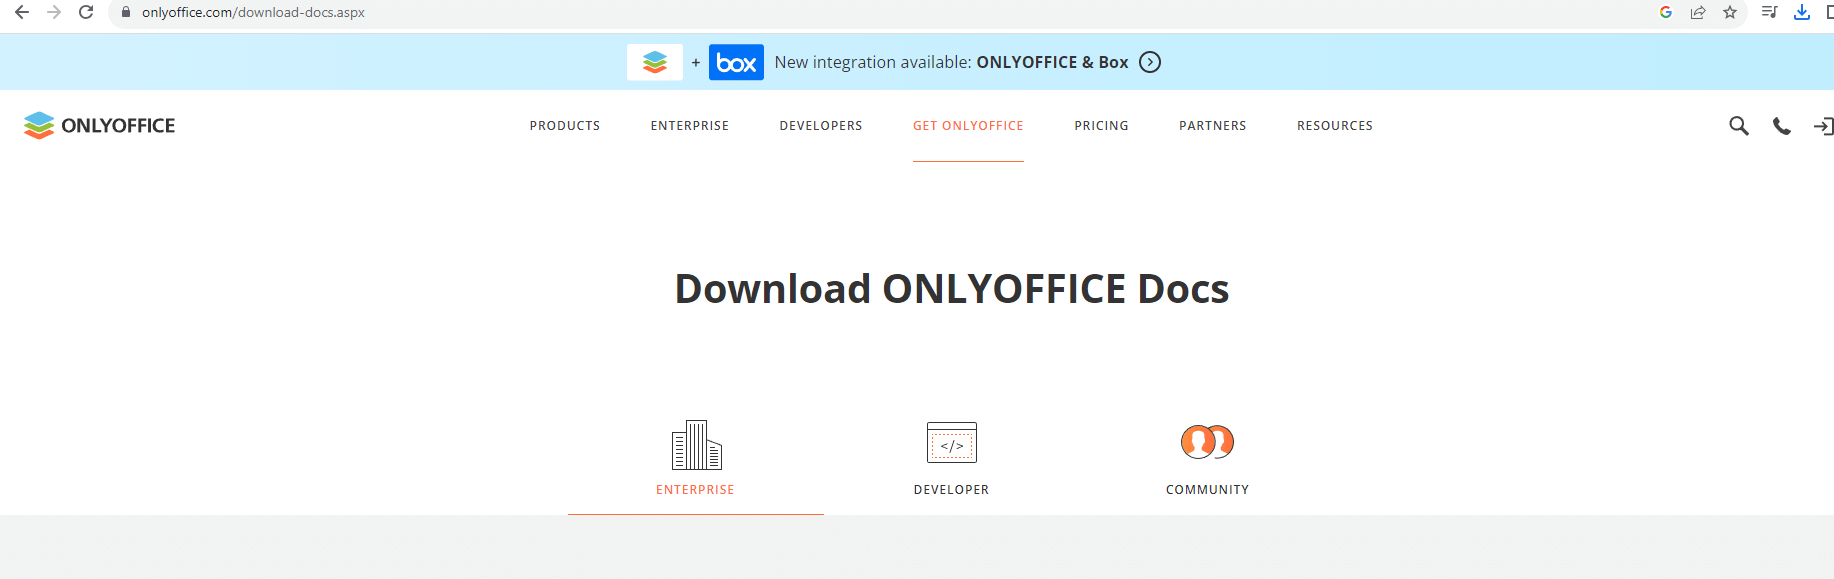Image resolution: width=1834 pixels, height=579 pixels.
Task: Reload the current page
Action: pos(86,12)
